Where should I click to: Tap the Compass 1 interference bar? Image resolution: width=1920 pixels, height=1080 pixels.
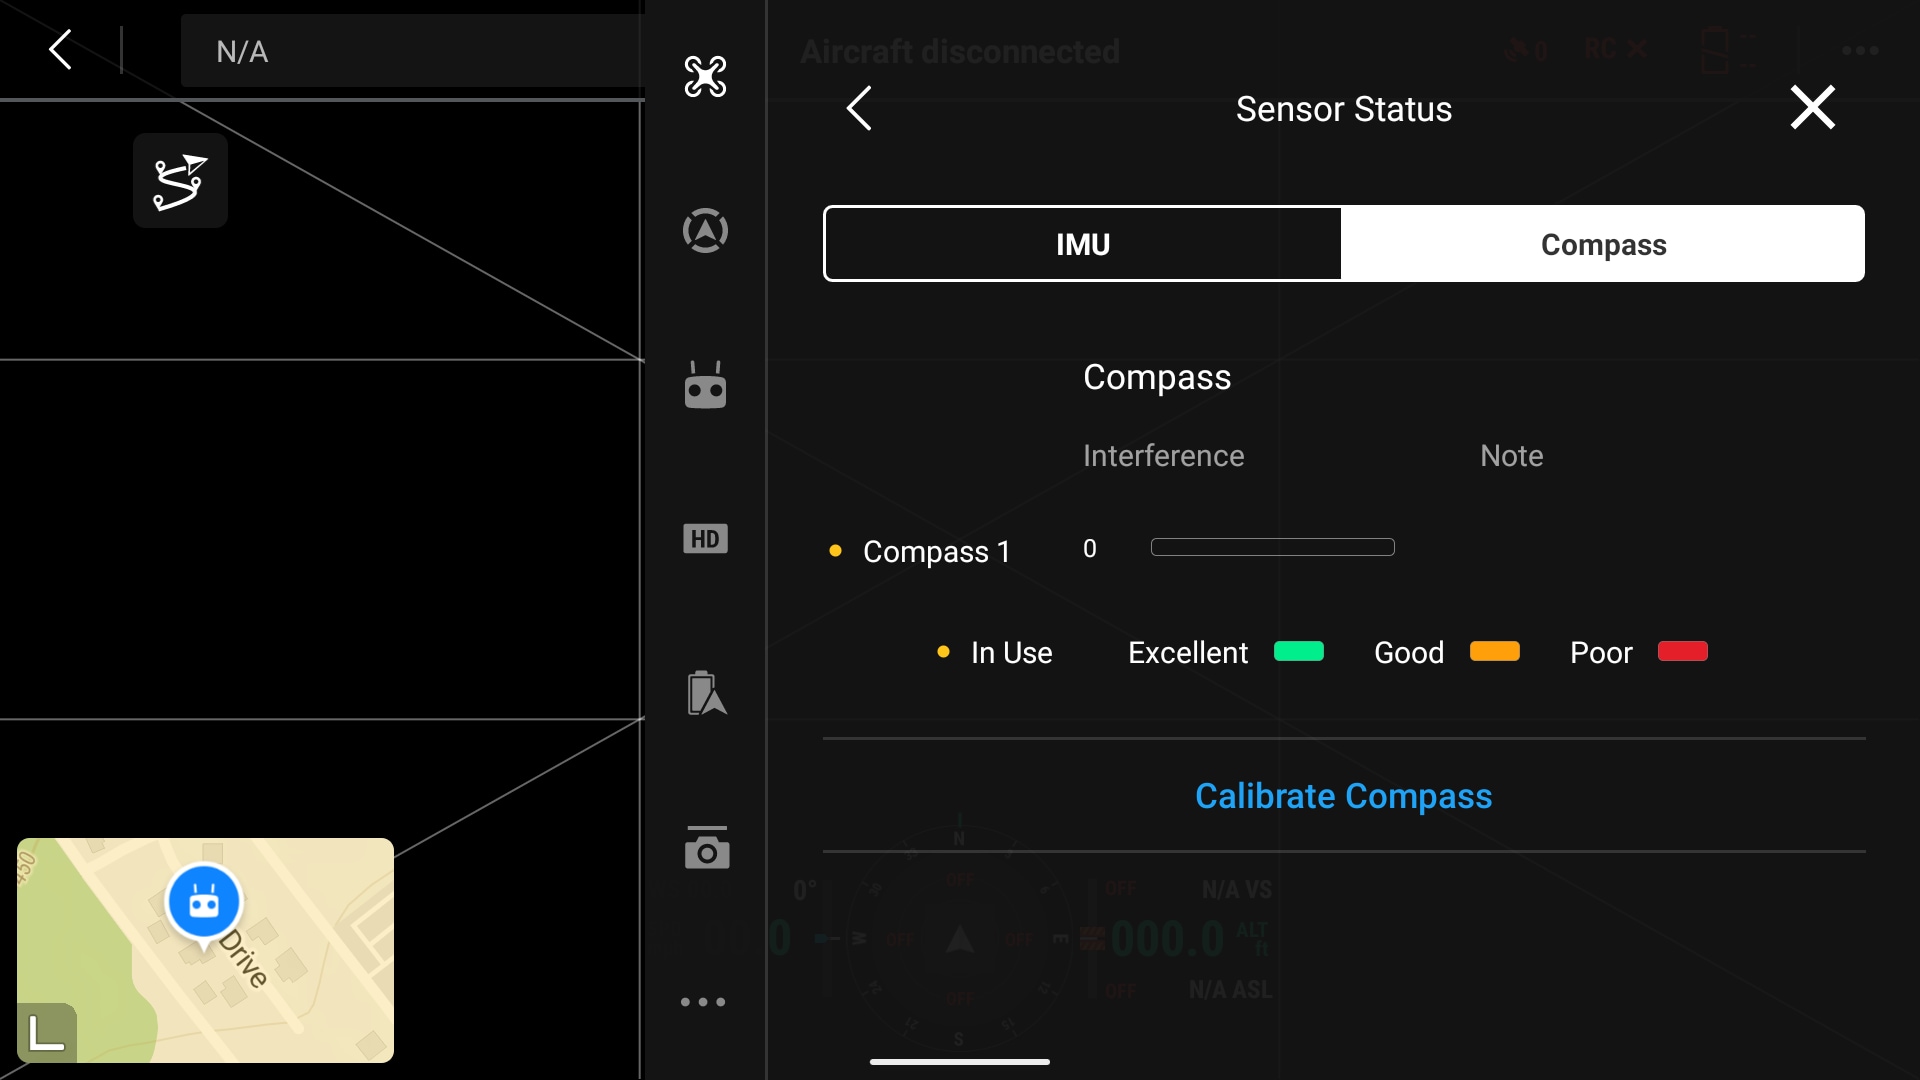pyautogui.click(x=1272, y=547)
